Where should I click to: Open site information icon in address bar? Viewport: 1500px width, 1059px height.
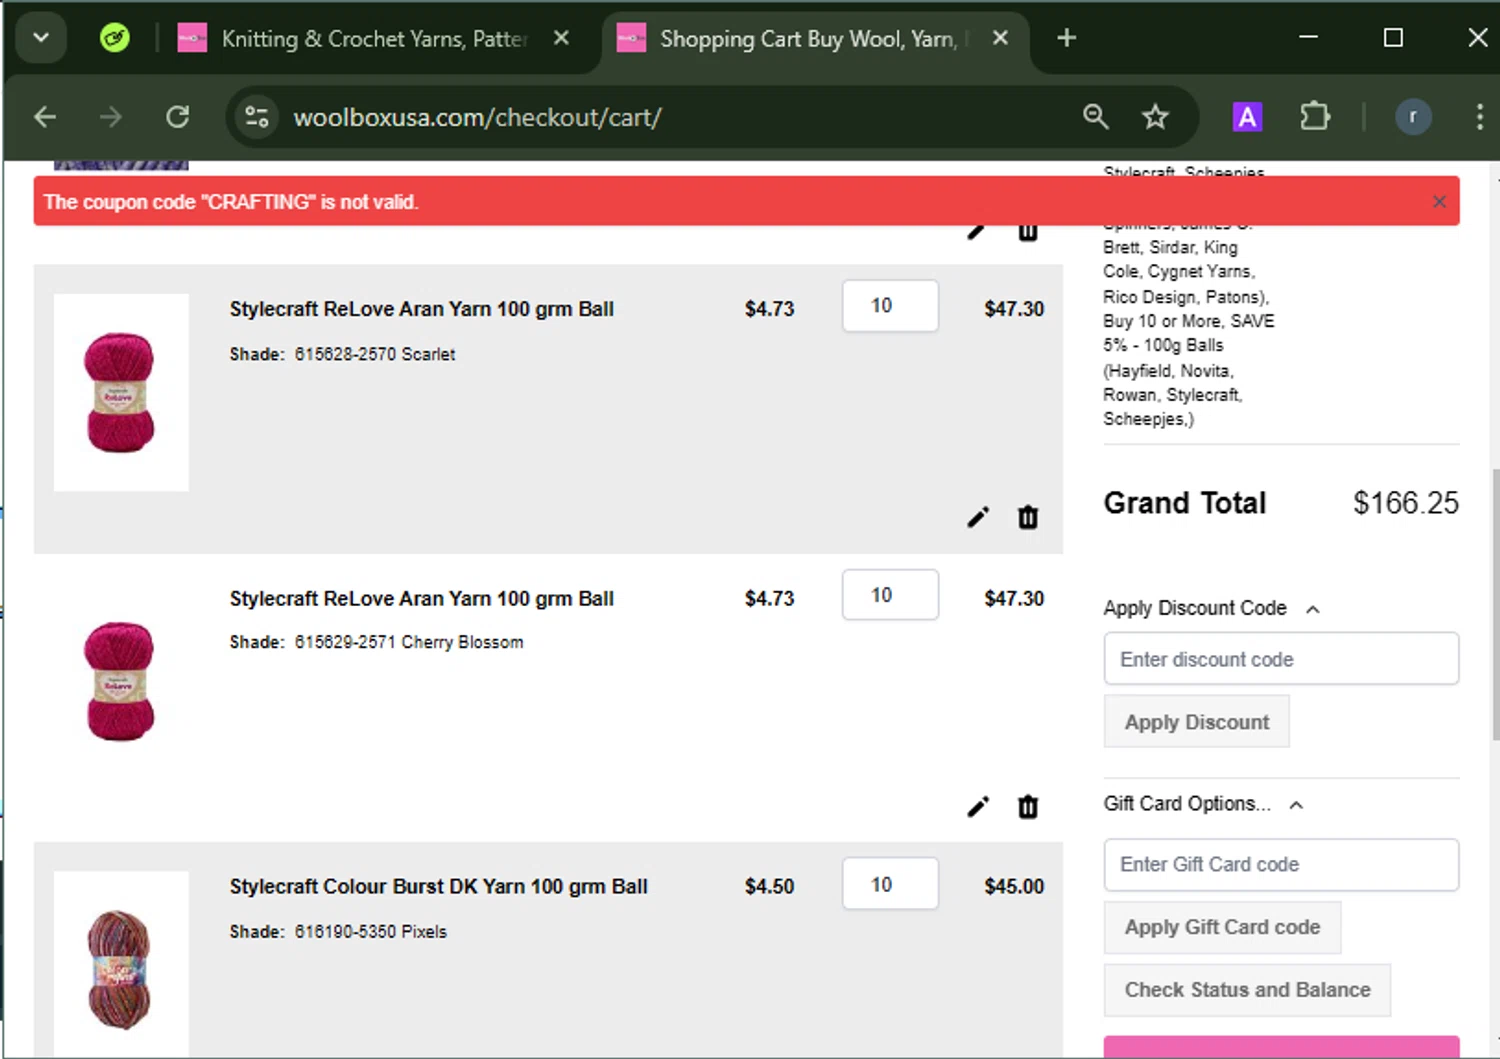[257, 117]
